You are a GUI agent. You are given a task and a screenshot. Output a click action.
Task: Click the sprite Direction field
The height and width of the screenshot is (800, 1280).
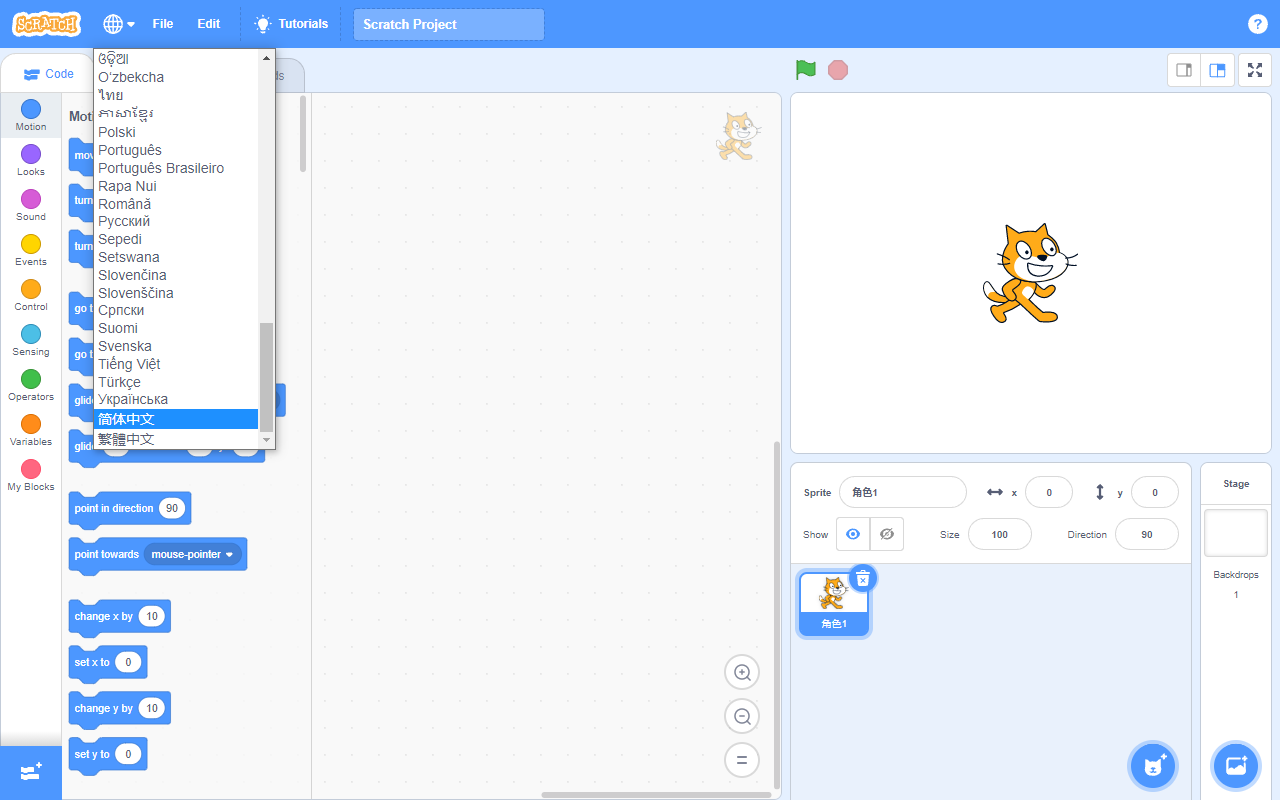[x=1147, y=534]
